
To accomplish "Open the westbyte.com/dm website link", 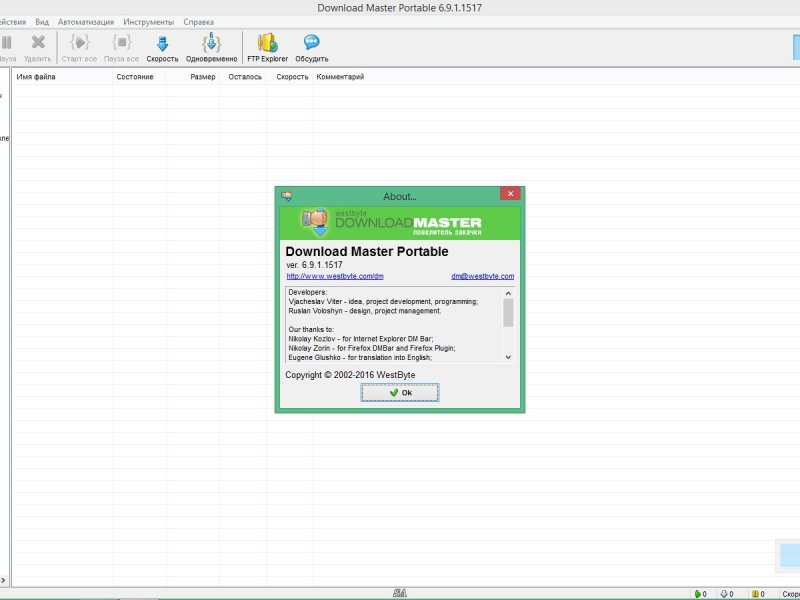I will click(335, 276).
